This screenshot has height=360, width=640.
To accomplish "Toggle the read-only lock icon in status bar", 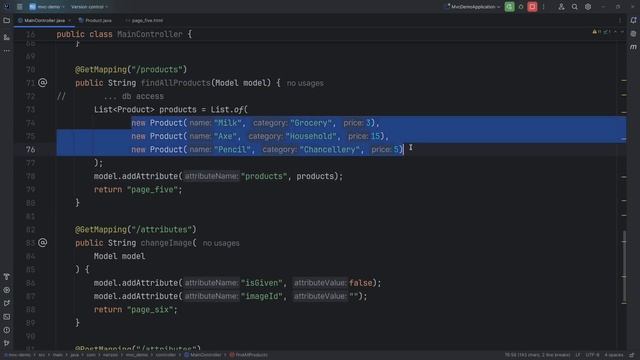I will [632, 355].
